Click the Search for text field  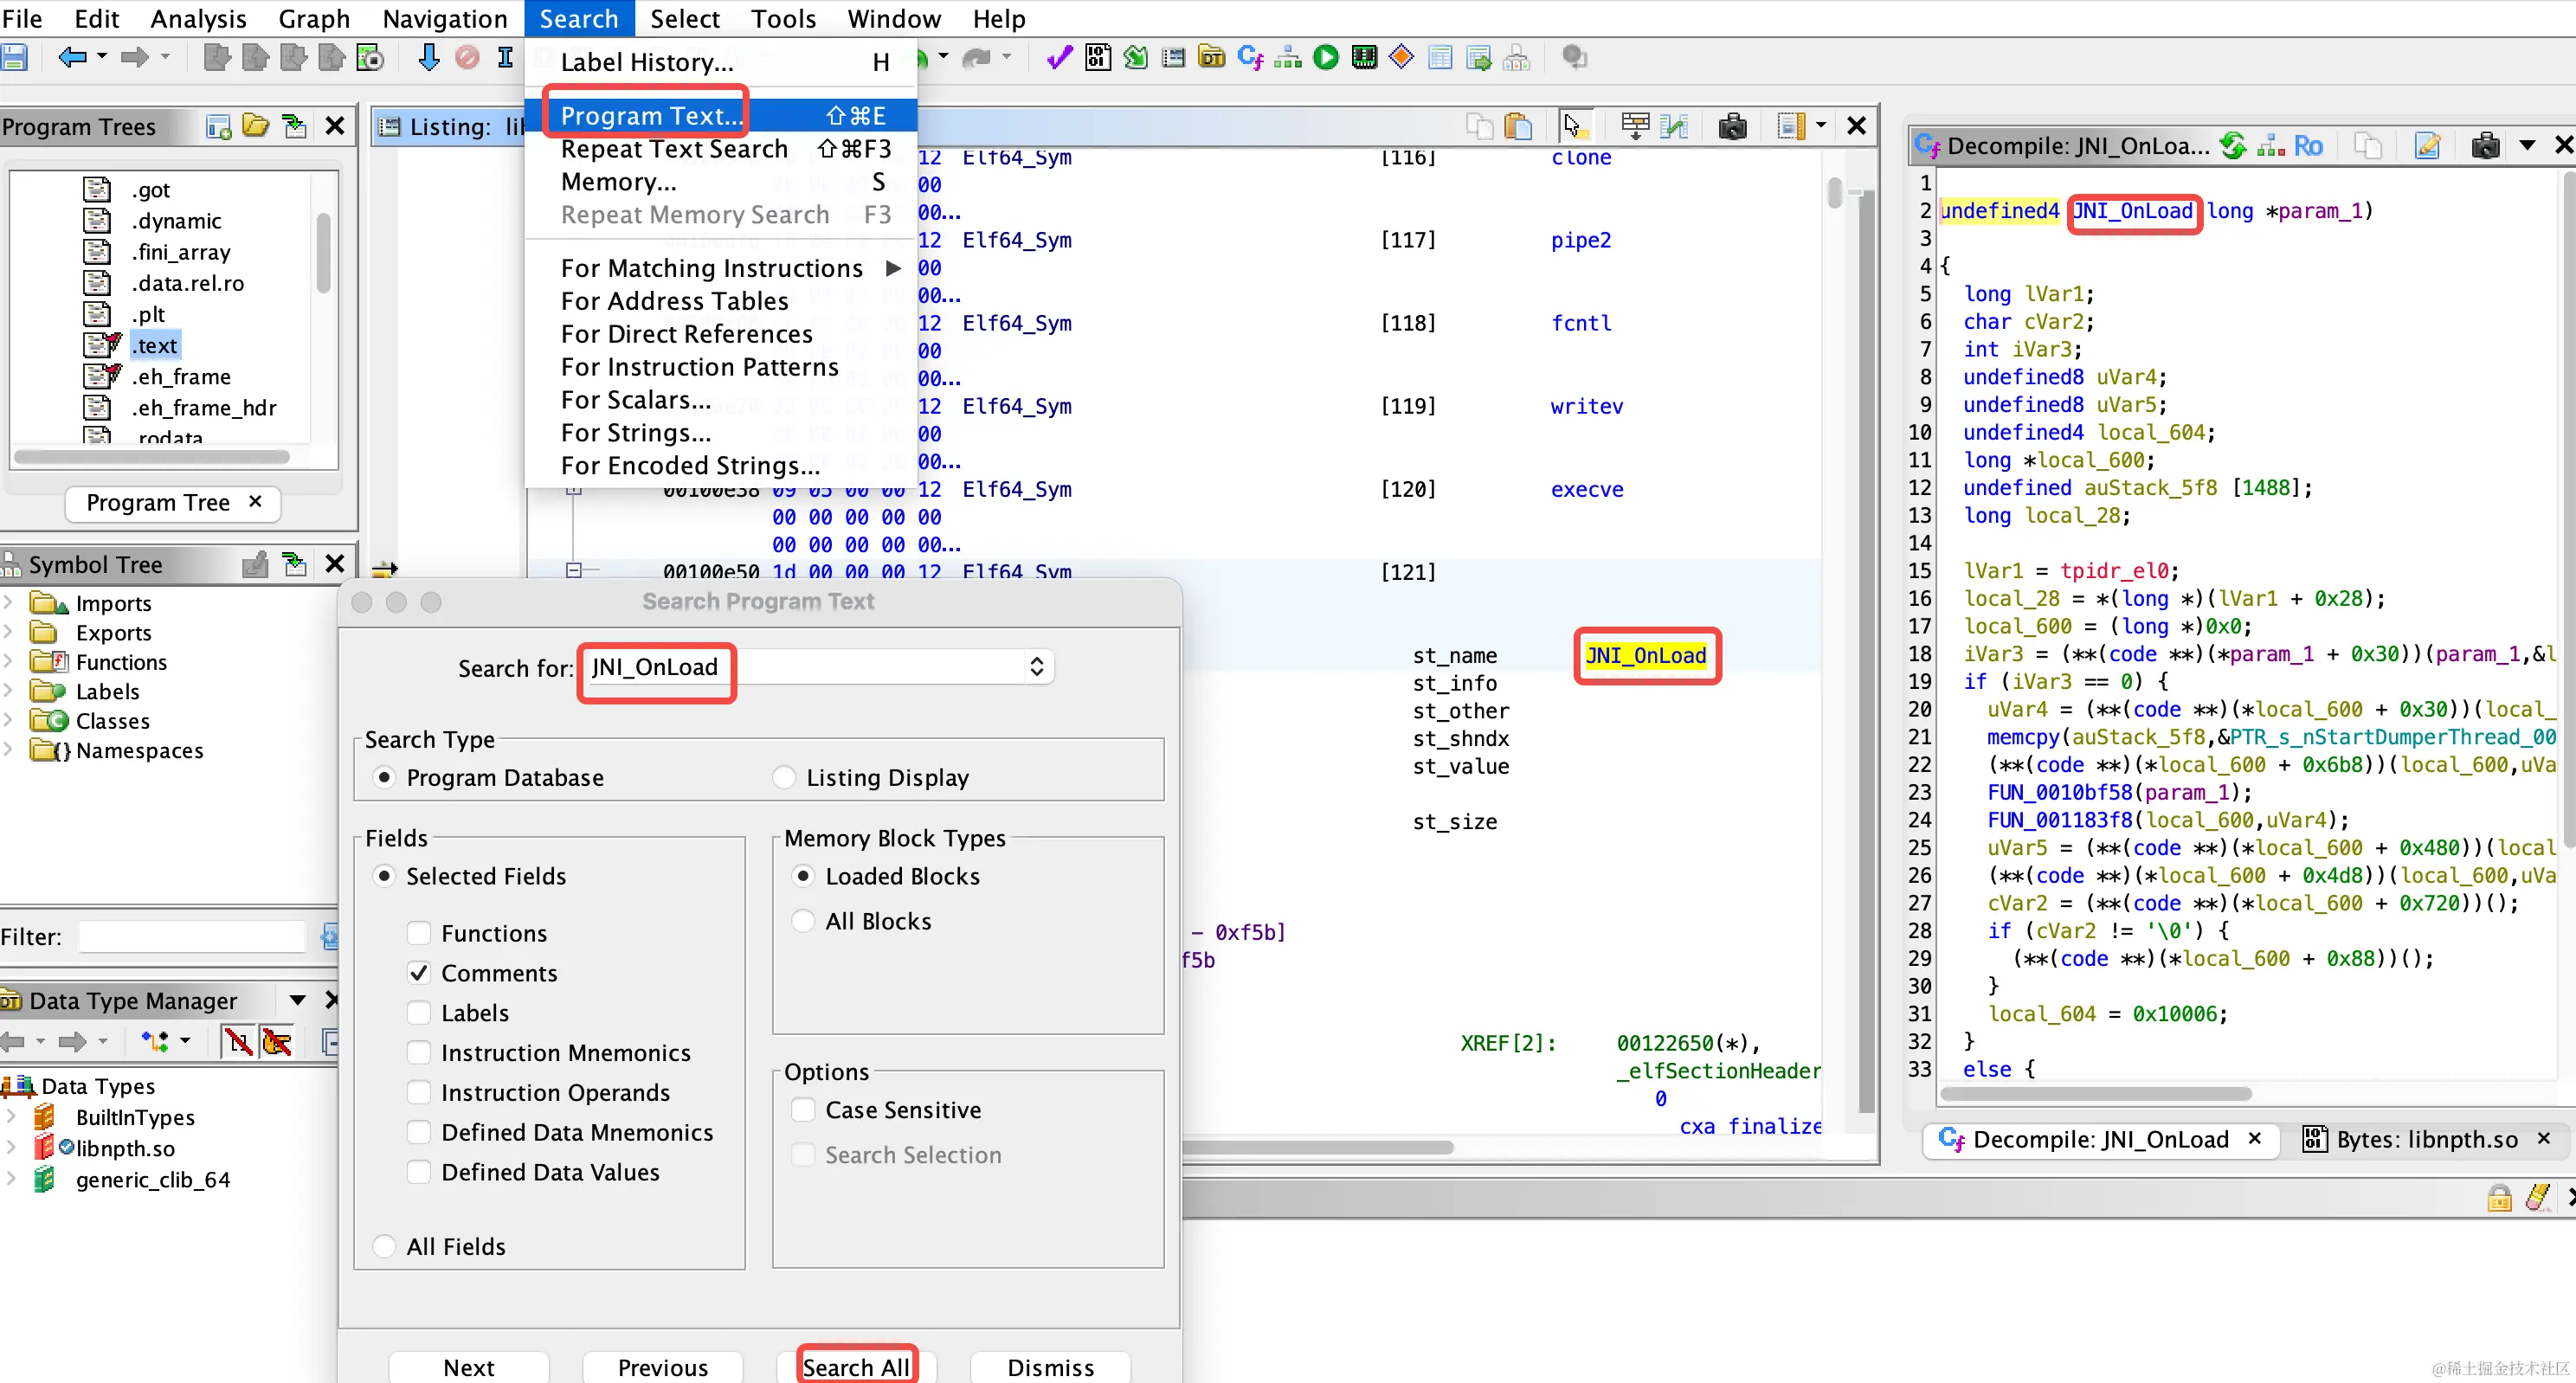(x=804, y=667)
